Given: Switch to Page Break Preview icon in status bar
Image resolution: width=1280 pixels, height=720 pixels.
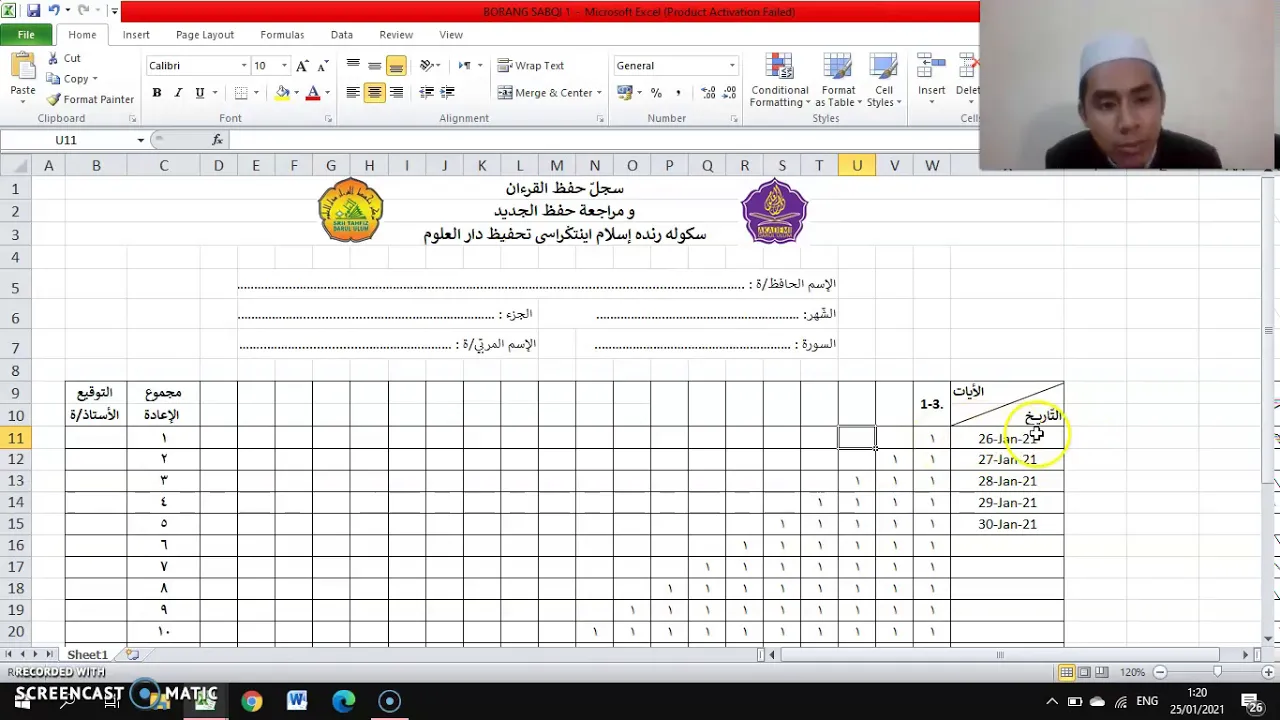Looking at the screenshot, I should click(x=1103, y=672).
